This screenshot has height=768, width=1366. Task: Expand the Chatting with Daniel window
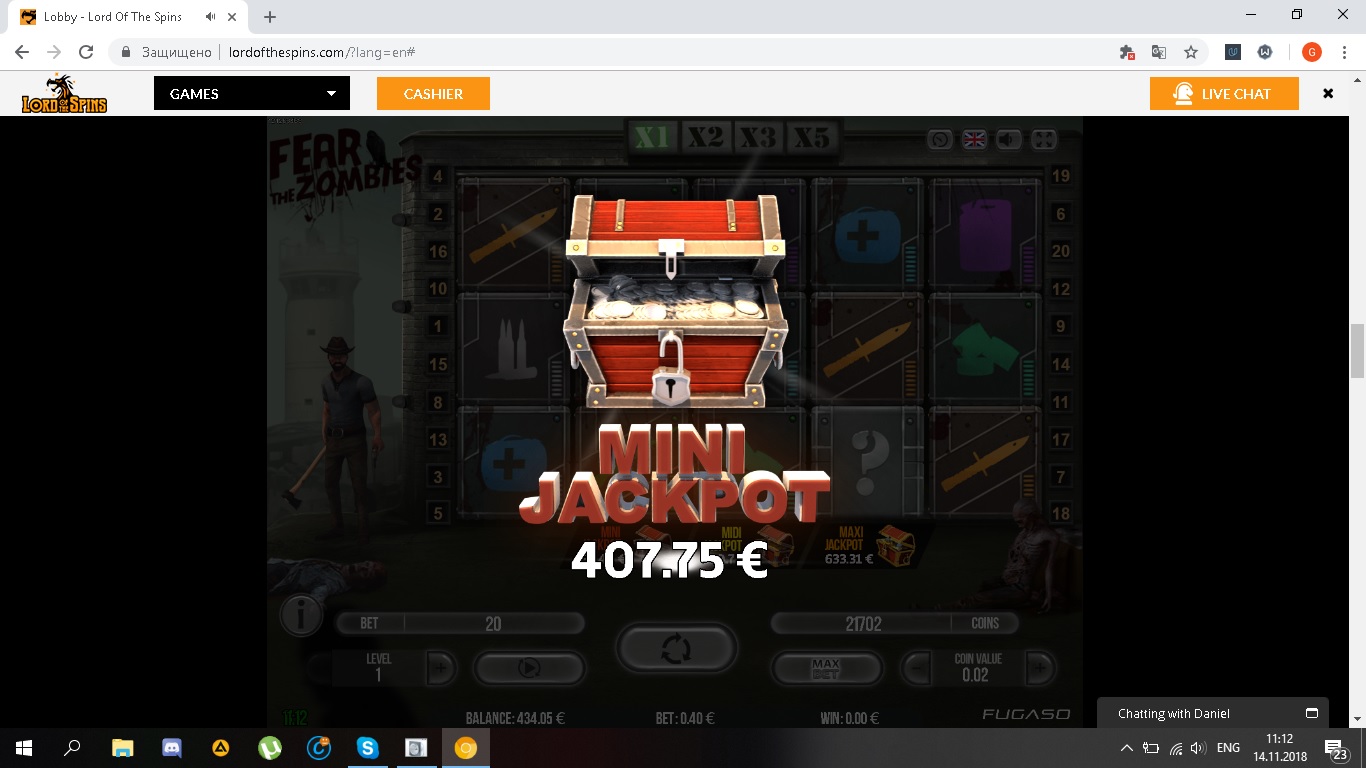[1311, 713]
